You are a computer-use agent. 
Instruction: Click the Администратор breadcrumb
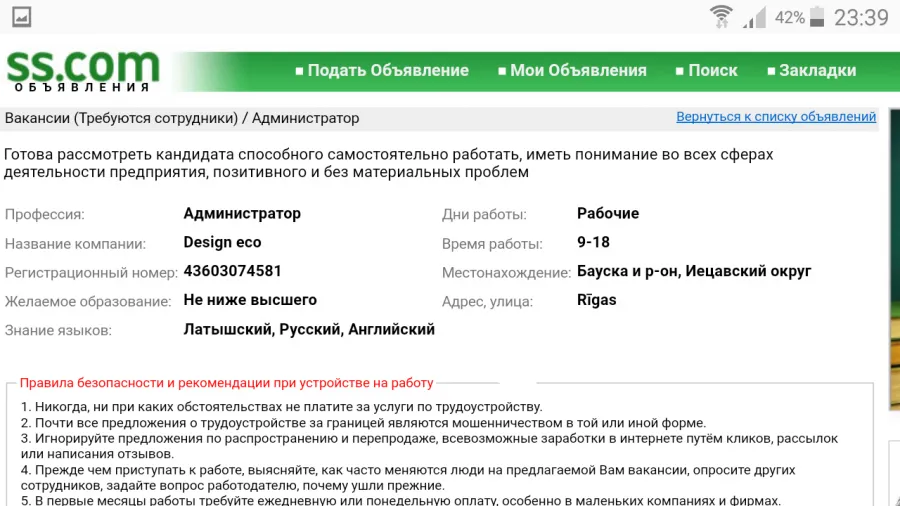[305, 118]
